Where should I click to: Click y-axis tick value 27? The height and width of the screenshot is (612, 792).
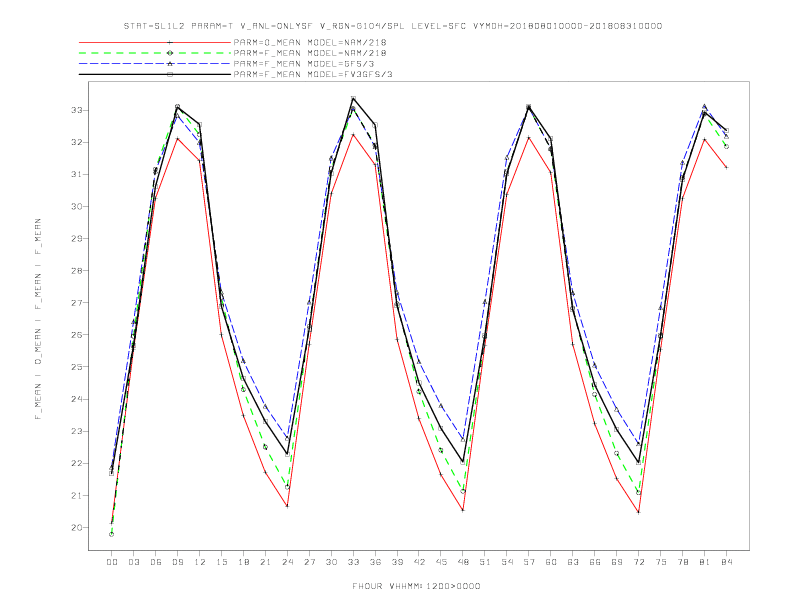pyautogui.click(x=77, y=302)
